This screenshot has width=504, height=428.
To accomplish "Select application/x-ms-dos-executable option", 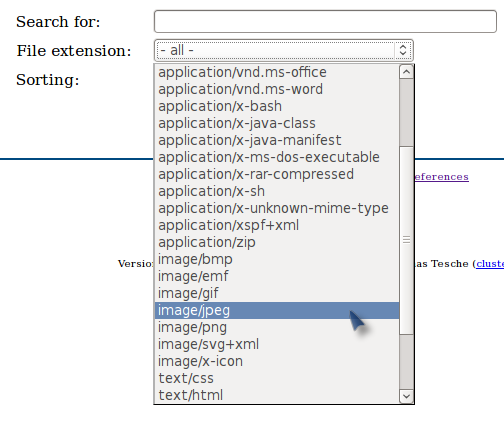I will [x=277, y=157].
